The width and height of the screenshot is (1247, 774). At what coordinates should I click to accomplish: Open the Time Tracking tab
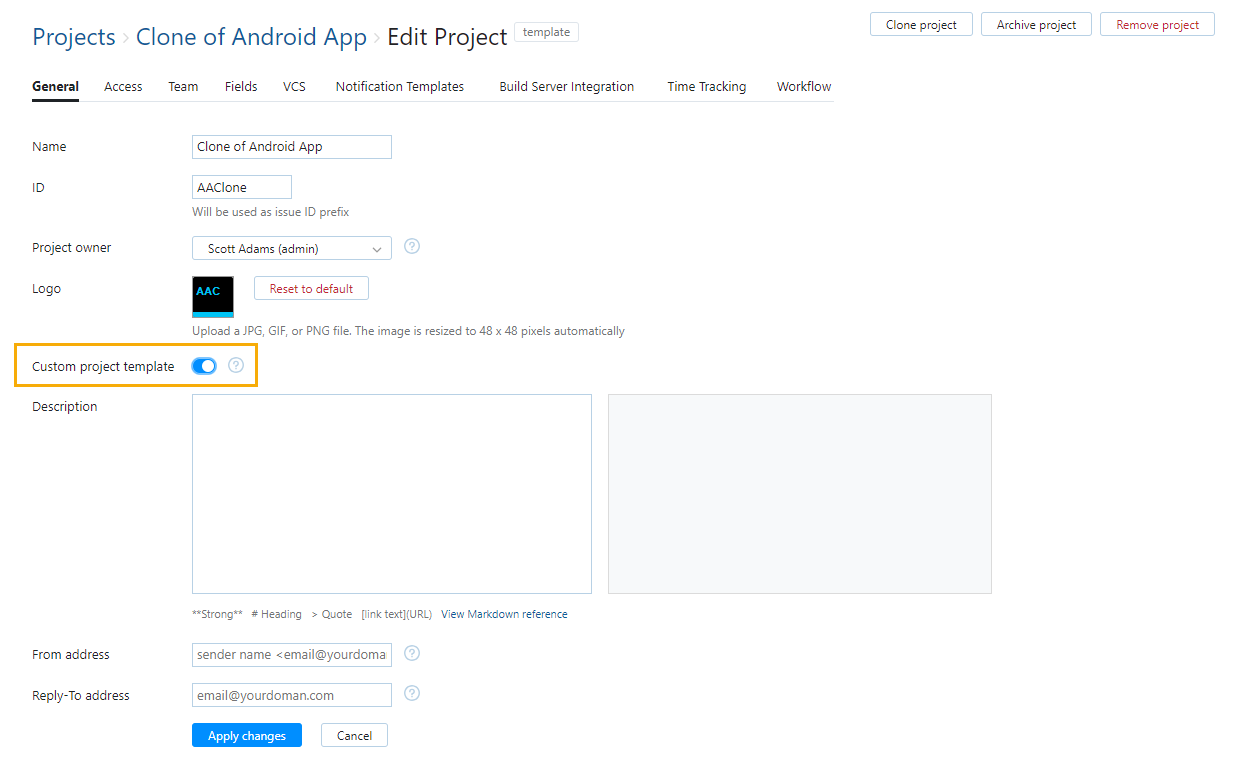(x=706, y=86)
